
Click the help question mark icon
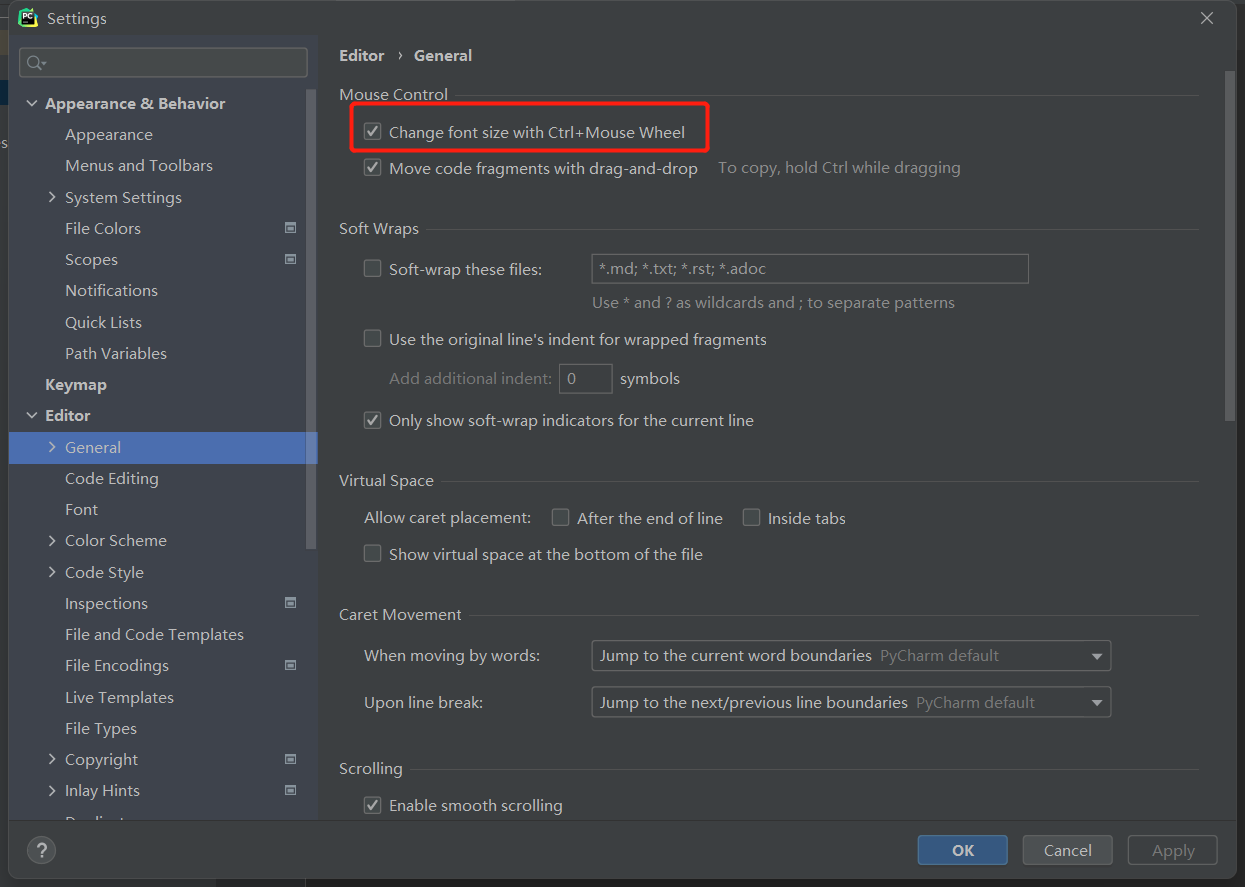[41, 850]
